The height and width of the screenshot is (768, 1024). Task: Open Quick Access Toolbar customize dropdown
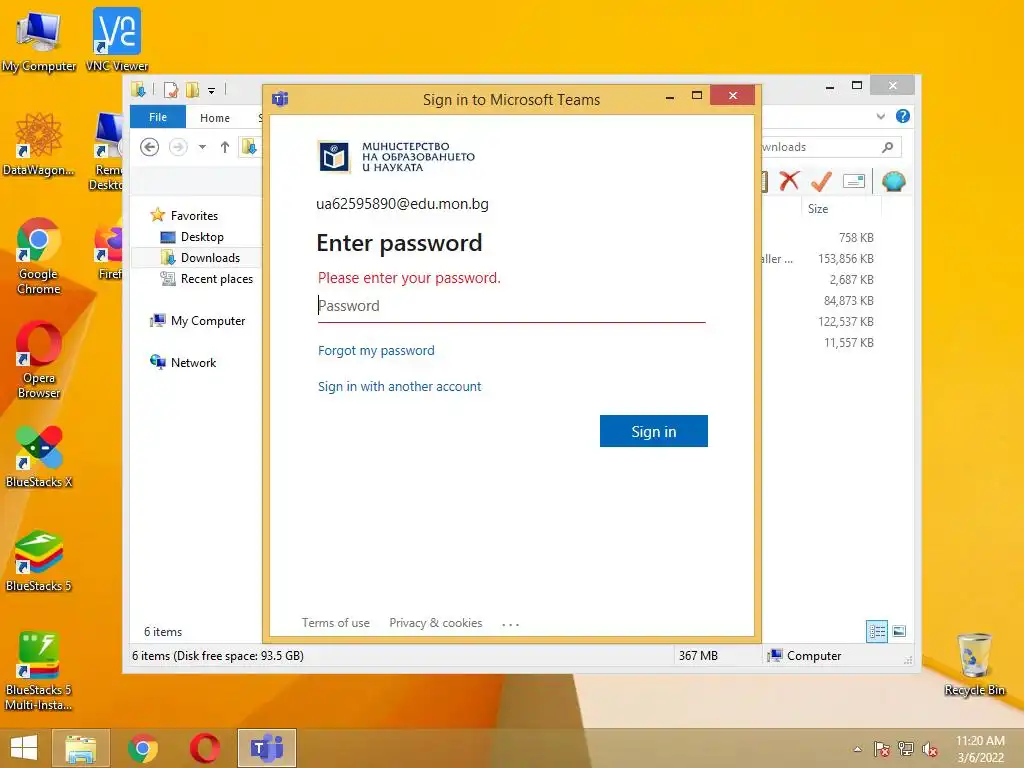pos(212,91)
